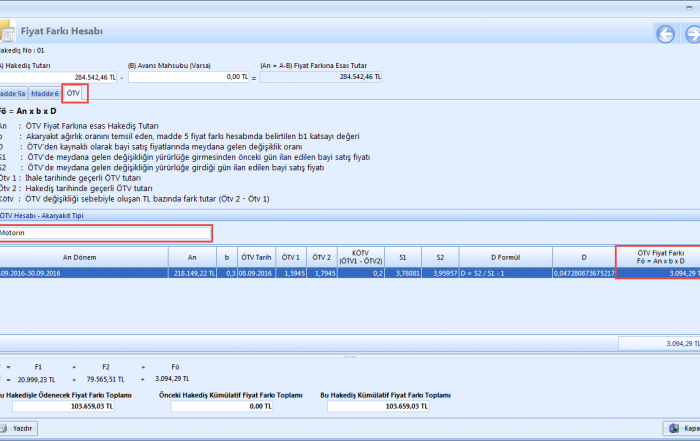Click the Hakediş Tutarı amount field

[x=60, y=76]
